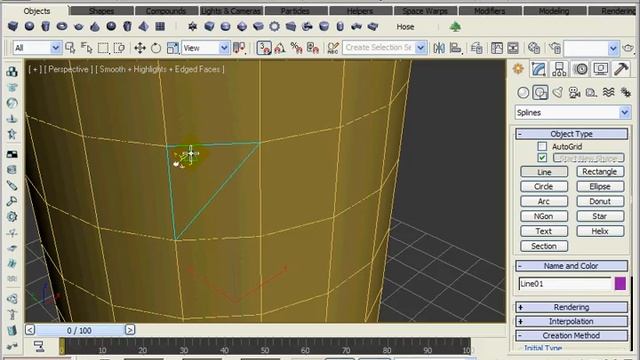
Task: Click the Circle spline button
Action: point(544,187)
